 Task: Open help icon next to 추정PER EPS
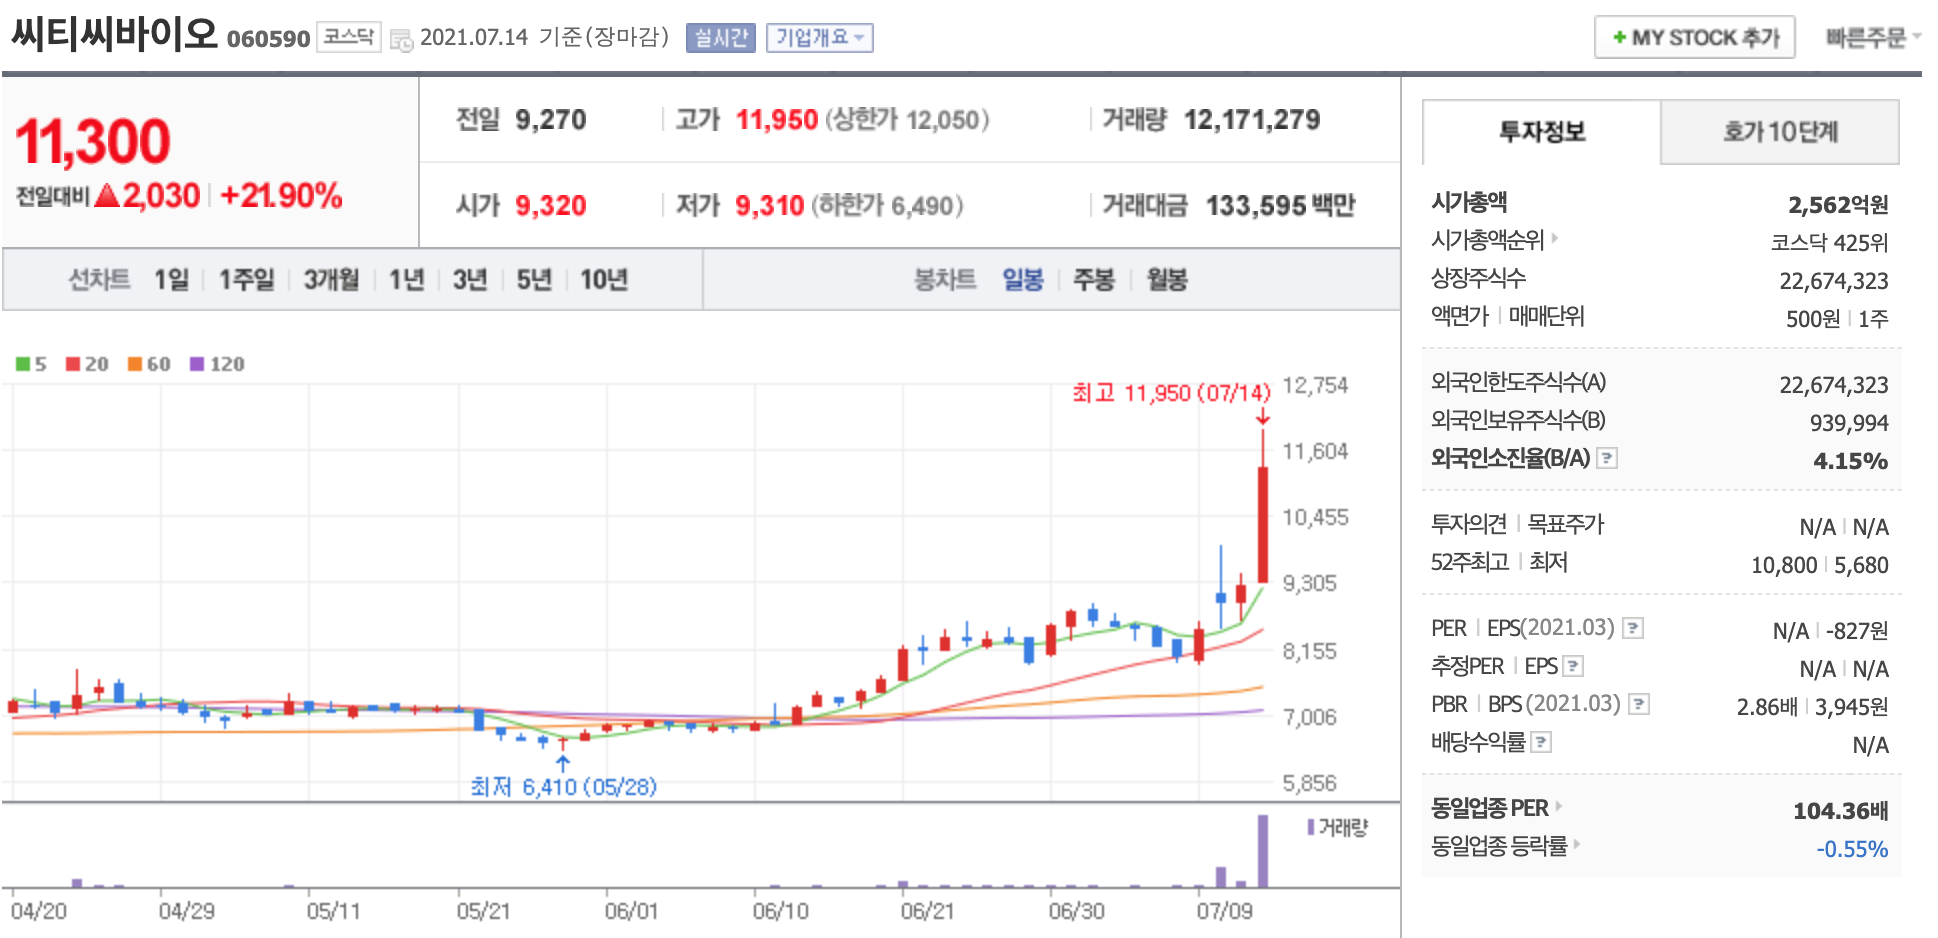click(1573, 666)
